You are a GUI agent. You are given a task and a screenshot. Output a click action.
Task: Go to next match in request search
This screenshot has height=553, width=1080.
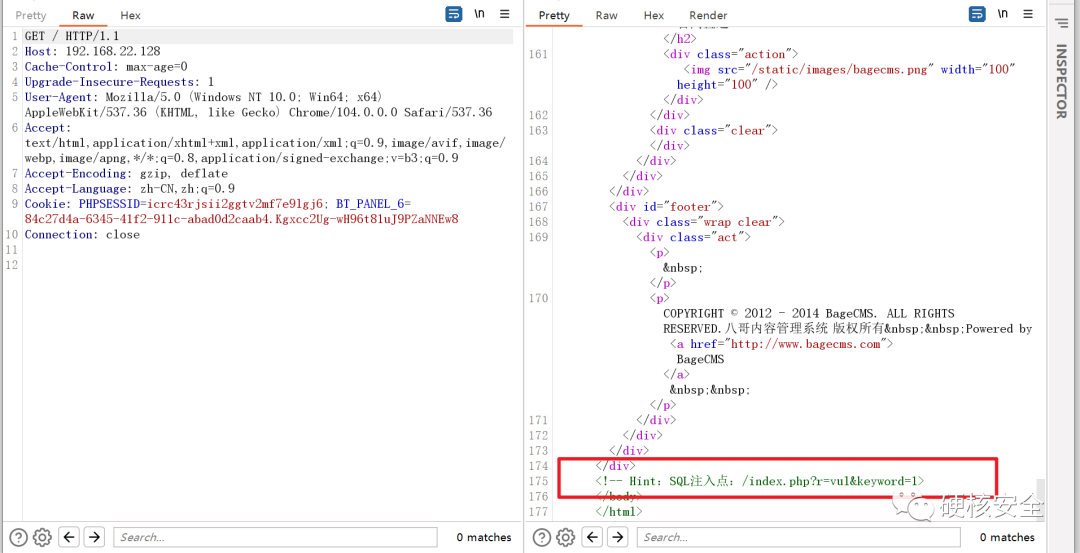(x=94, y=536)
